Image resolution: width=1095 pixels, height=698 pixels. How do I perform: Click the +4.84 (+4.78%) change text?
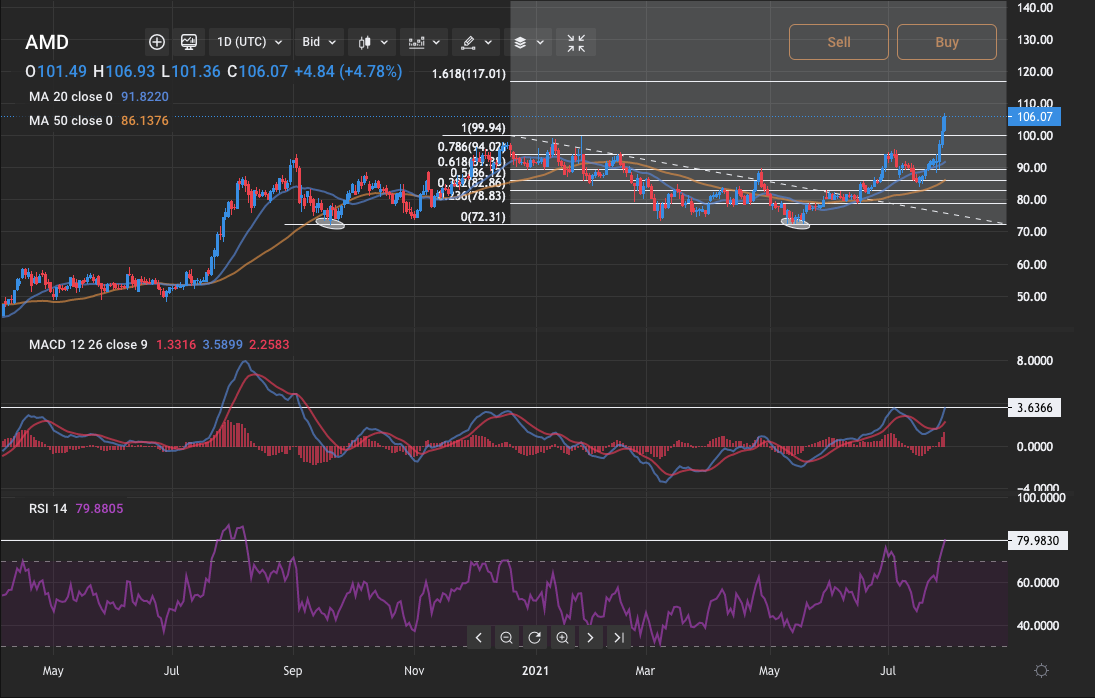coord(348,71)
